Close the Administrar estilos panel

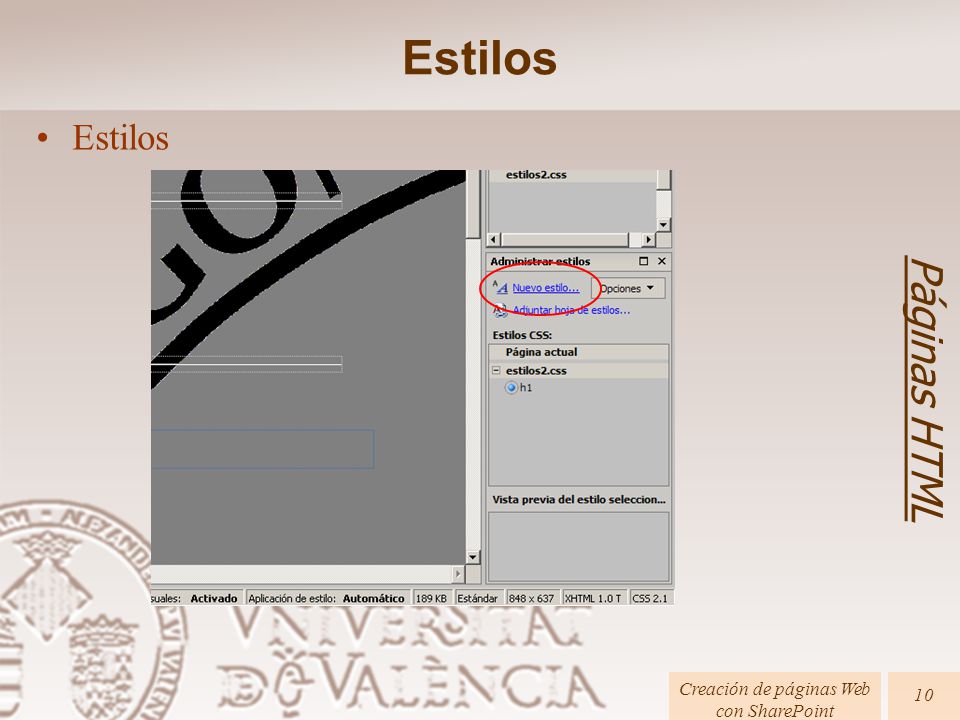[662, 261]
